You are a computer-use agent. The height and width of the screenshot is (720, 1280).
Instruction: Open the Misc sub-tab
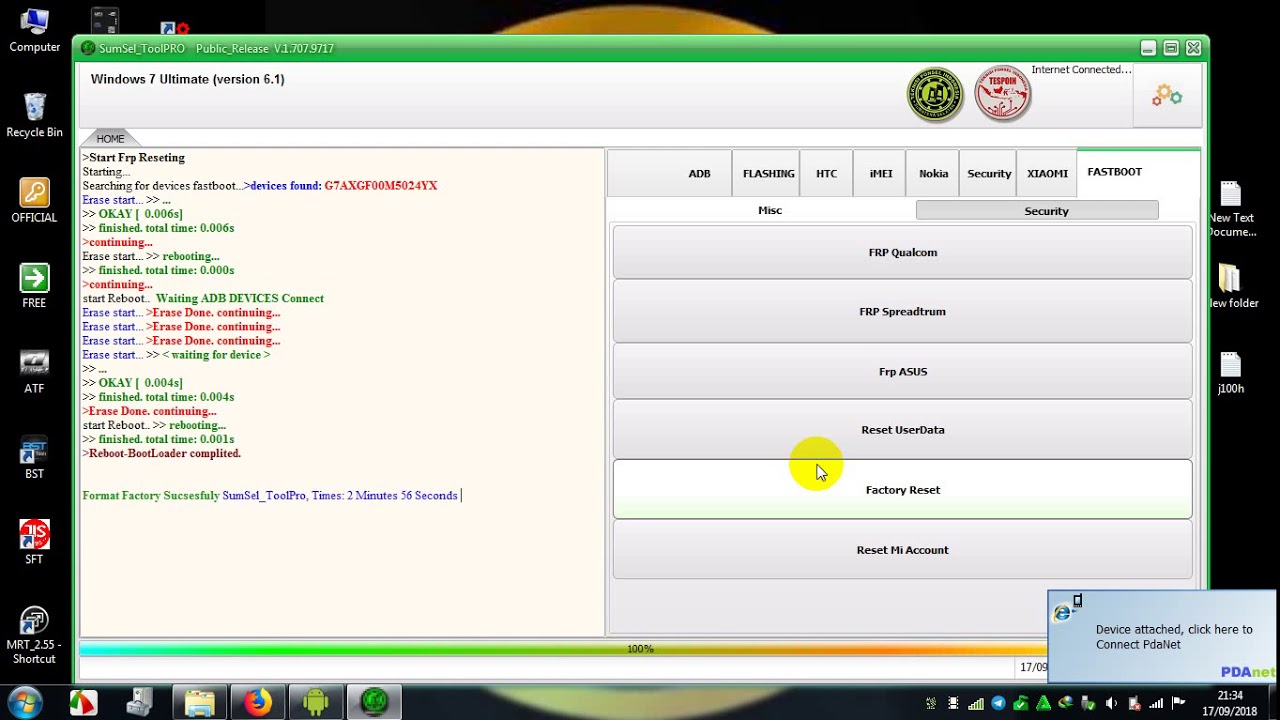click(770, 210)
